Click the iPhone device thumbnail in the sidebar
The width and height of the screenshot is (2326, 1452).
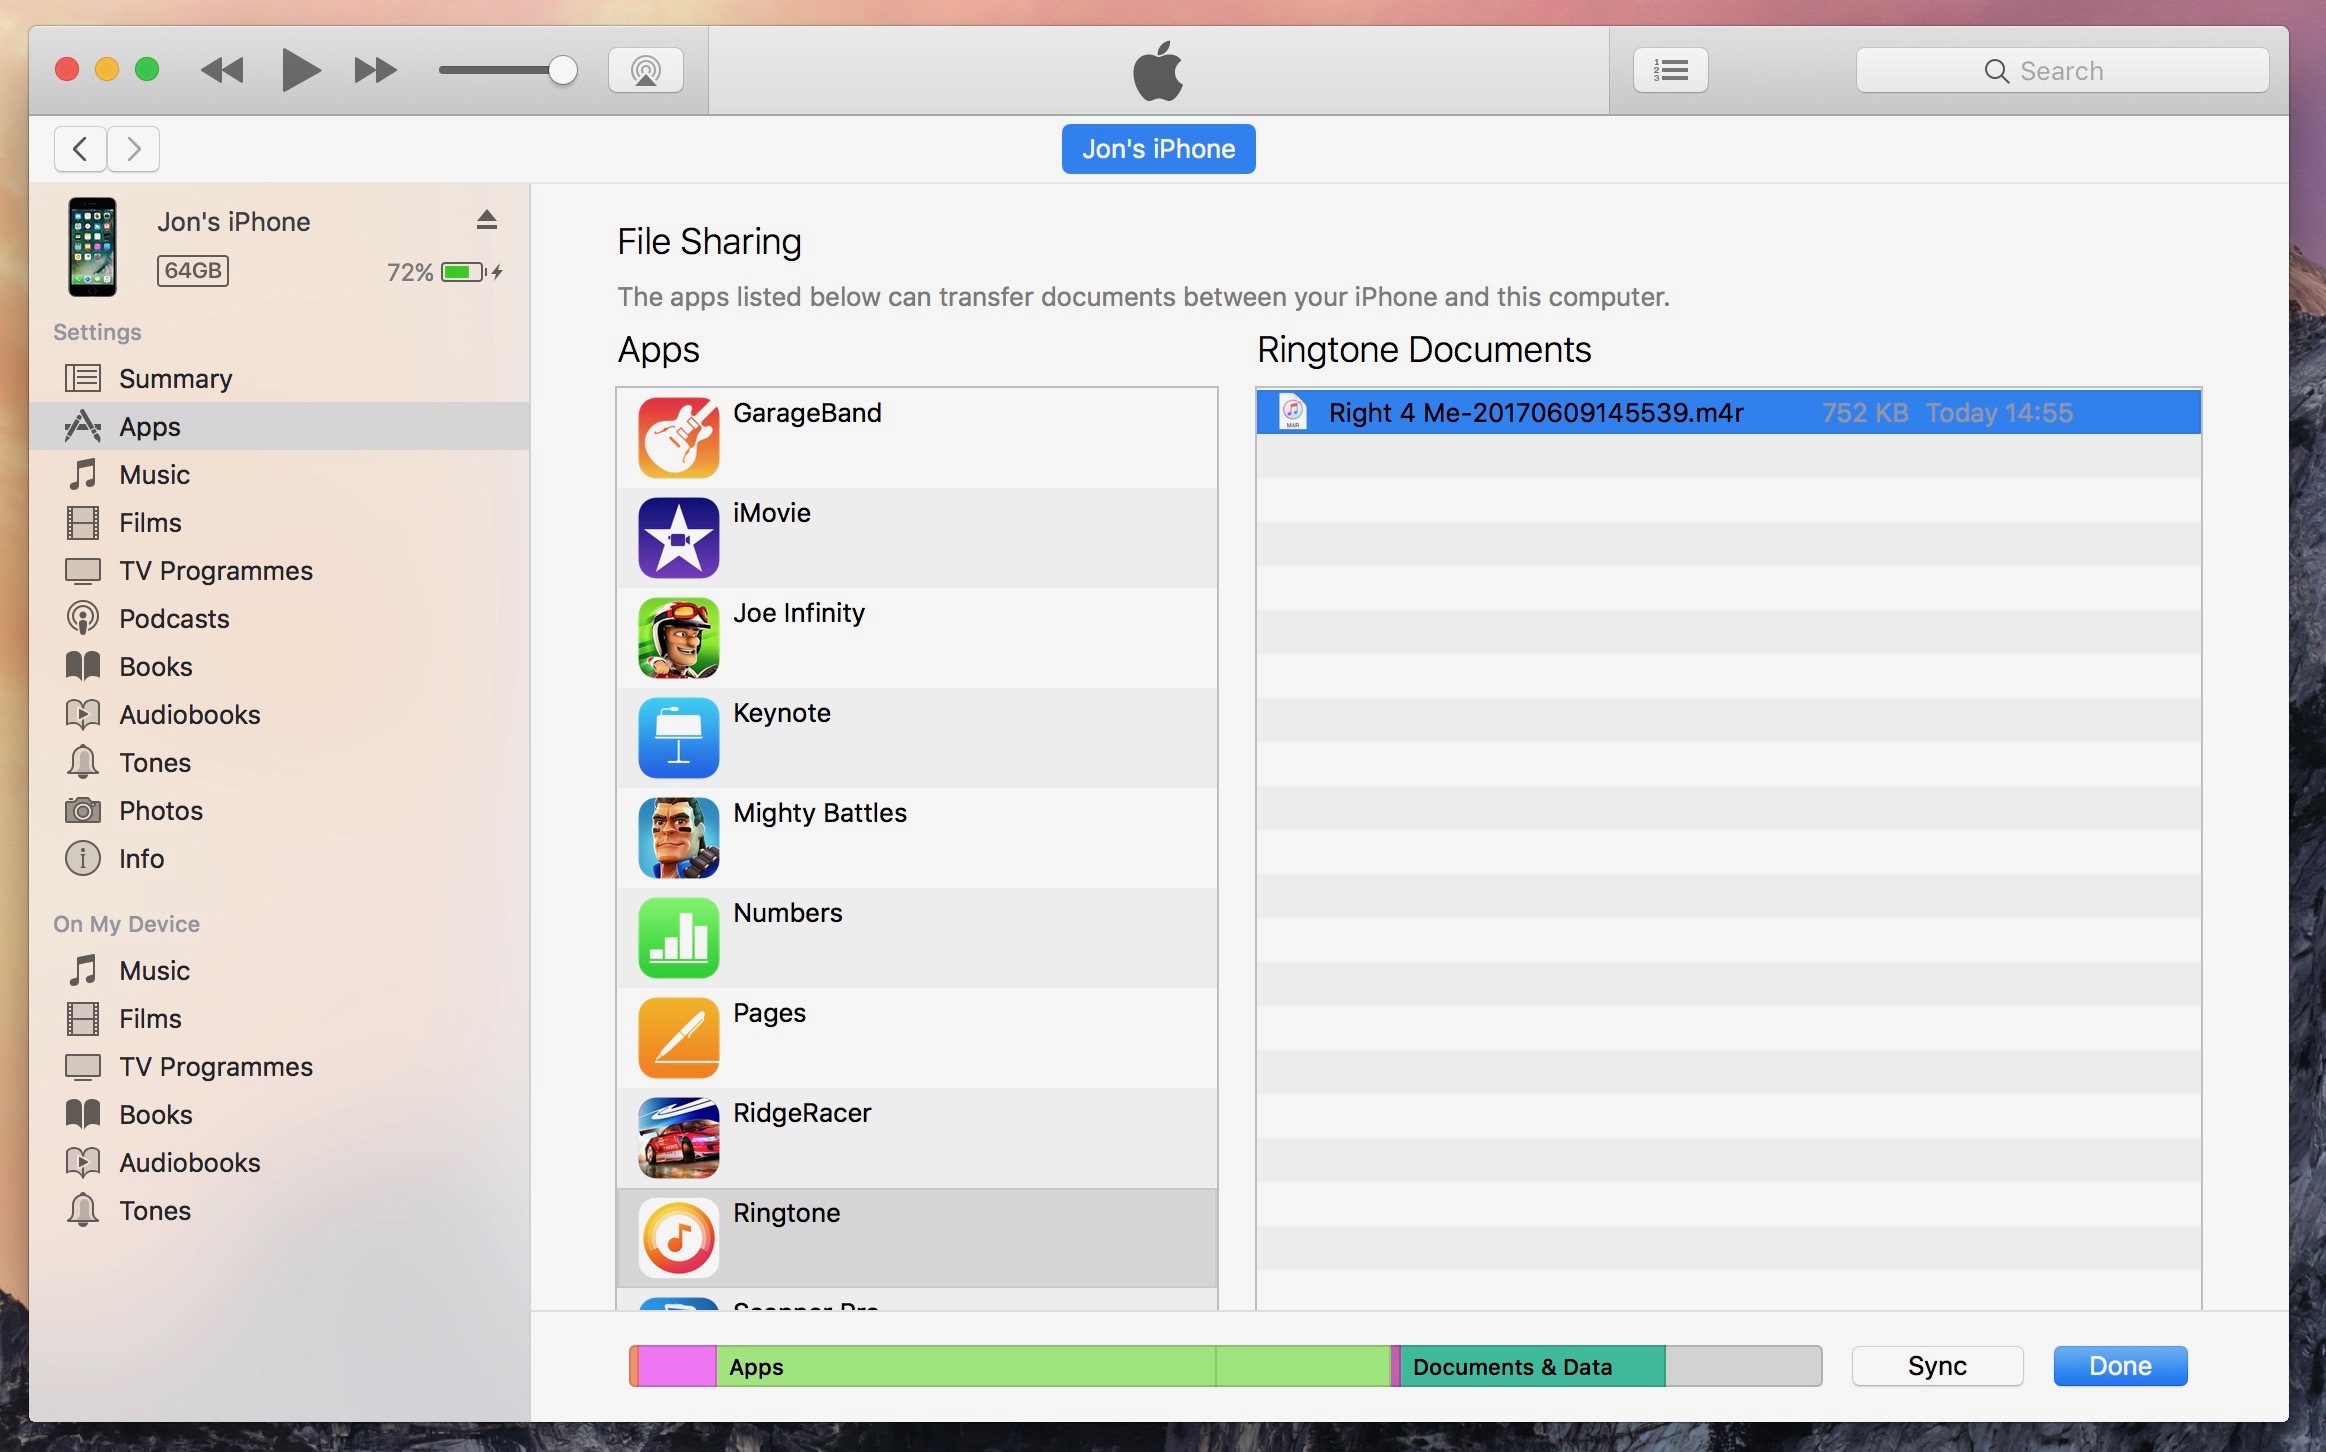(x=92, y=246)
